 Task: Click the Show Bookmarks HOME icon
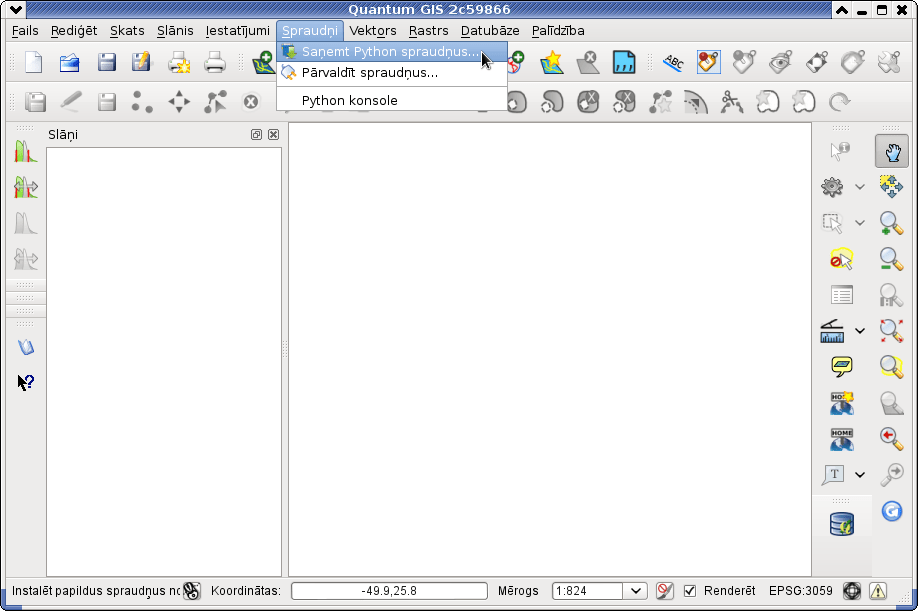[x=841, y=439]
